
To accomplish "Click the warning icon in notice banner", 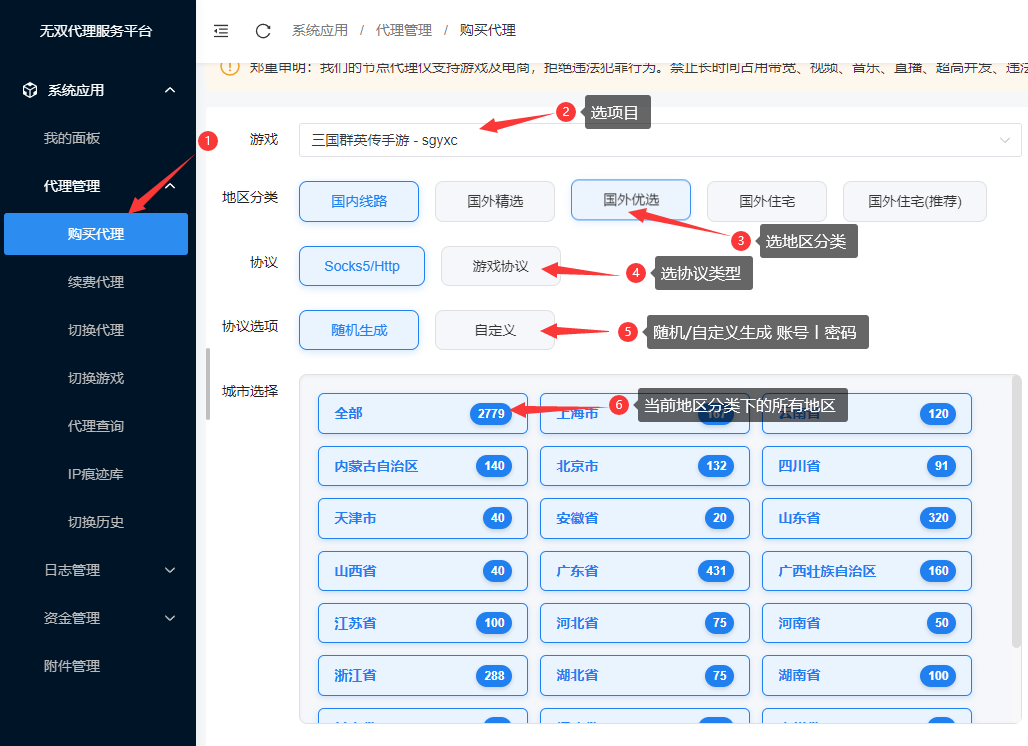I will click(x=230, y=67).
